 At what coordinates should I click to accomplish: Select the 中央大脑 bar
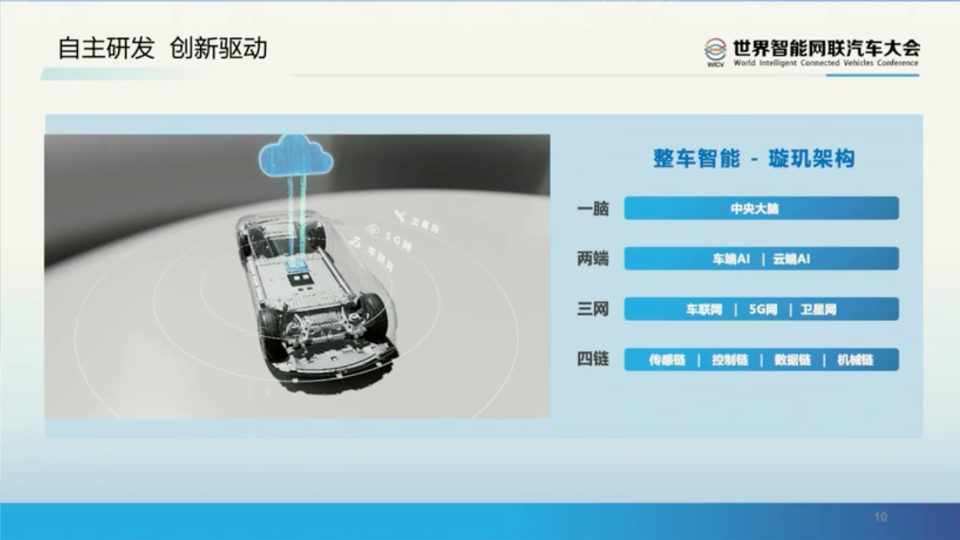761,208
